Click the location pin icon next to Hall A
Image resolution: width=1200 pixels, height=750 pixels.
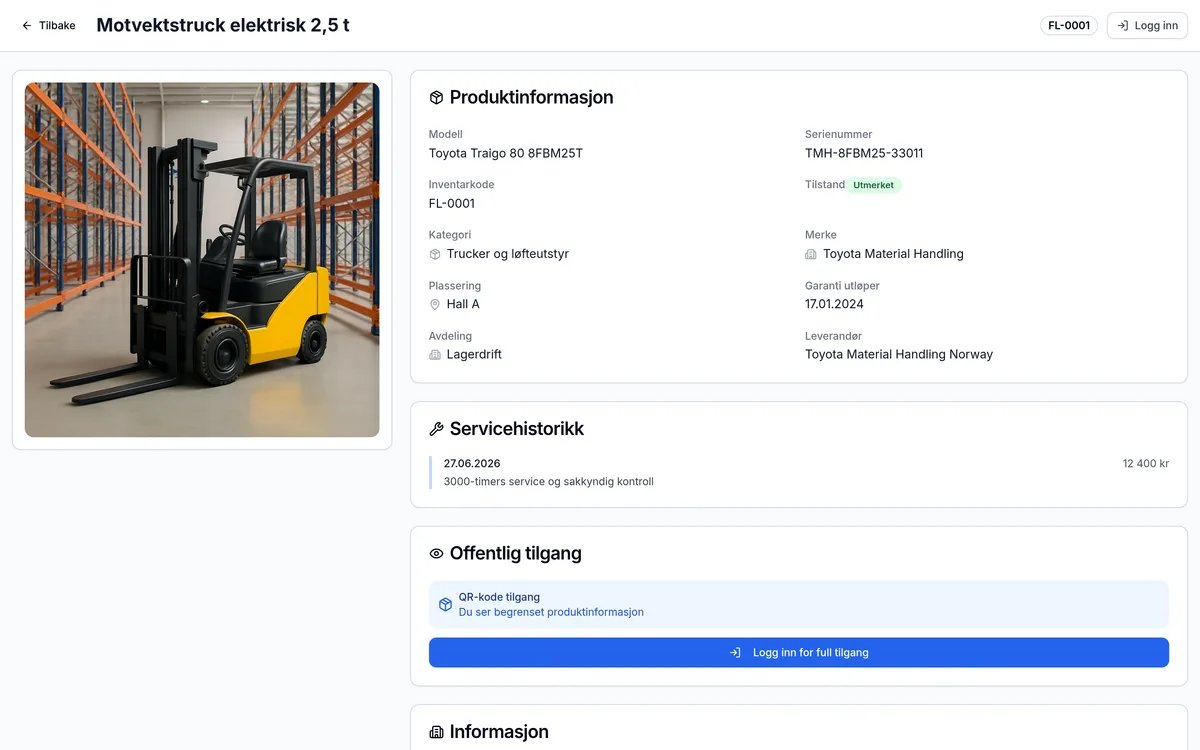pos(435,304)
